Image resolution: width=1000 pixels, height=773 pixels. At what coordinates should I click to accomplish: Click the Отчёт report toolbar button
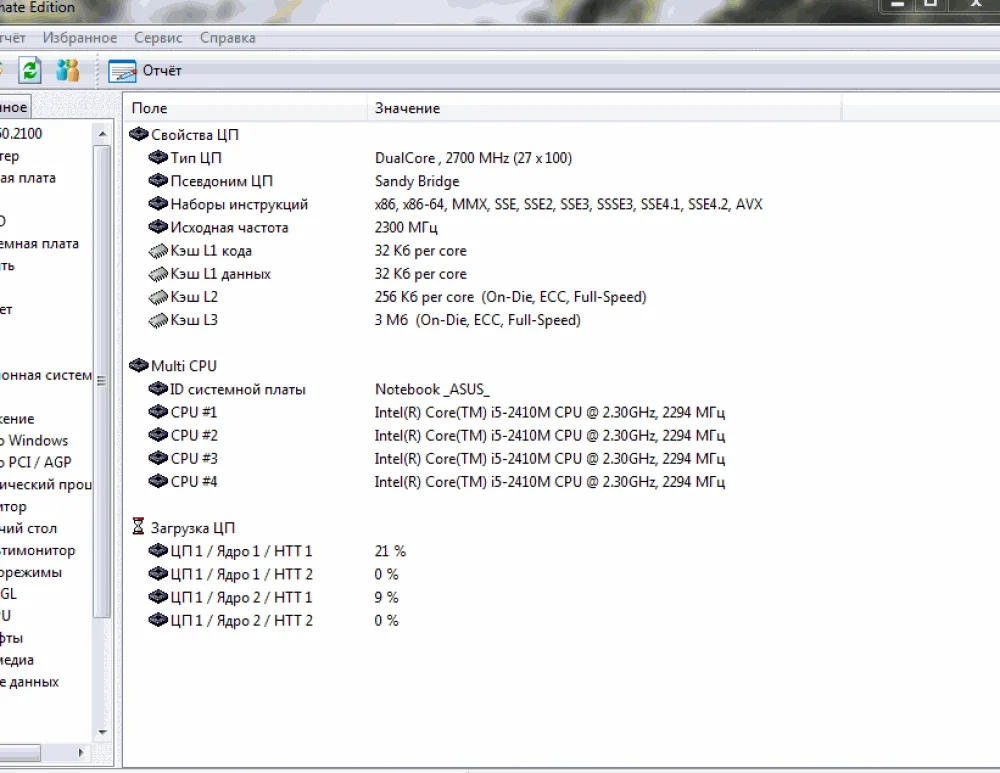(145, 71)
